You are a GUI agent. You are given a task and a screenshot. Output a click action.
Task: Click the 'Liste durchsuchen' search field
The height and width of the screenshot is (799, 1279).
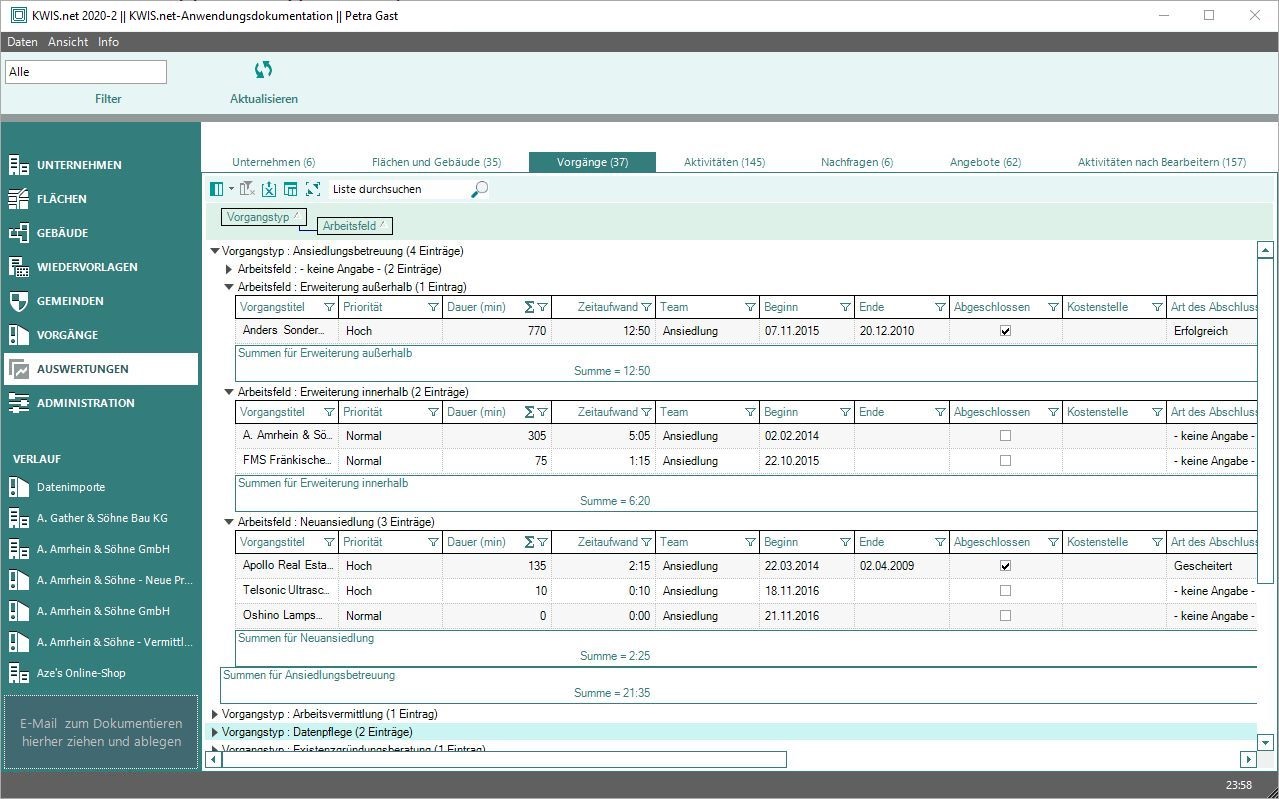(398, 189)
